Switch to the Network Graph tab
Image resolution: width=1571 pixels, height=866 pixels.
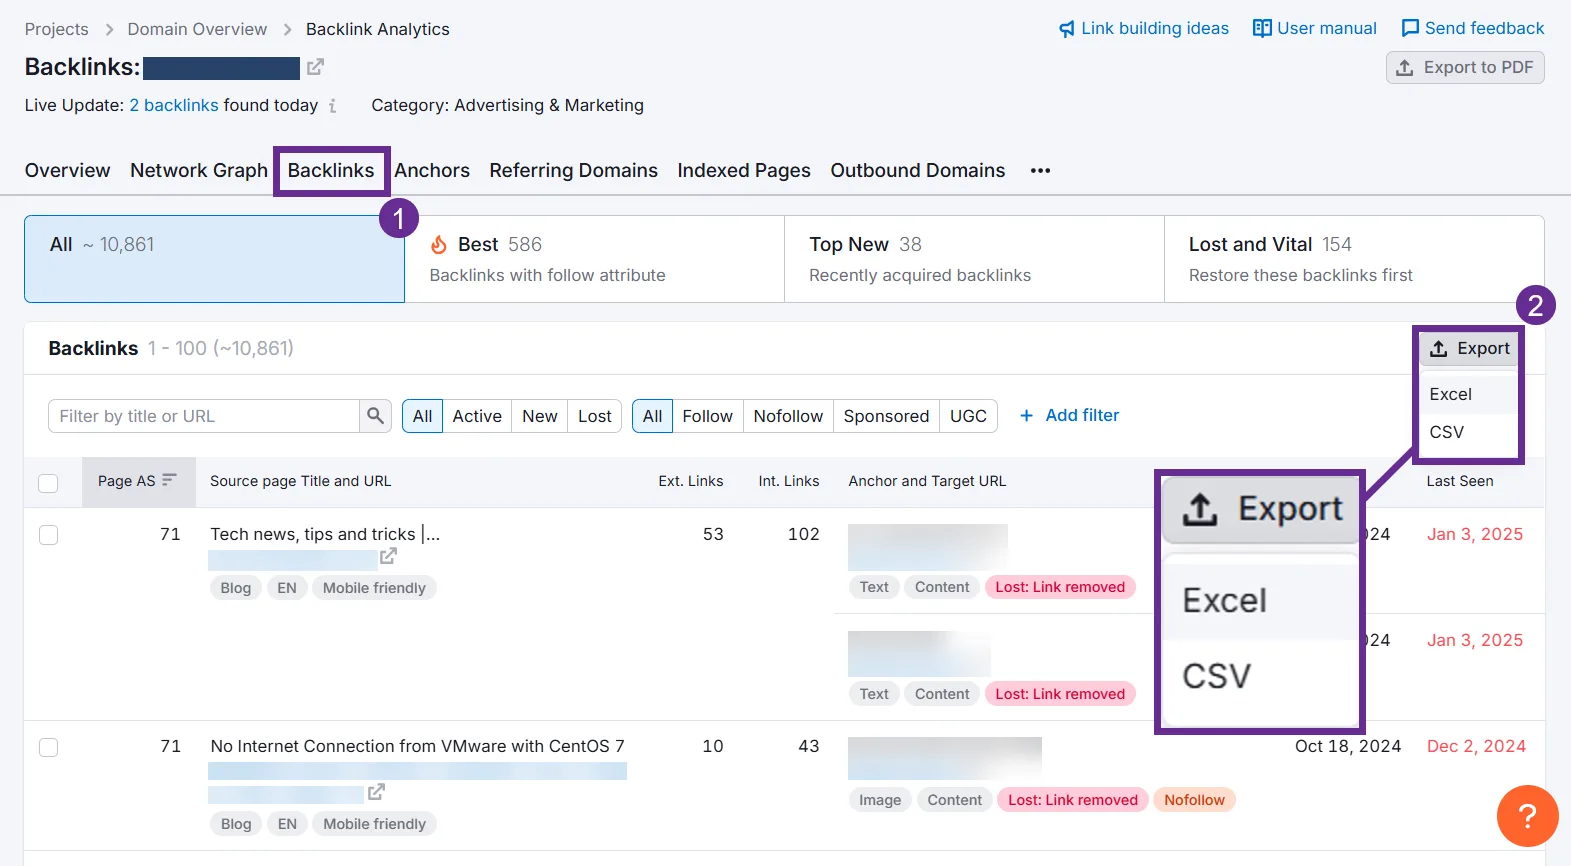[199, 171]
